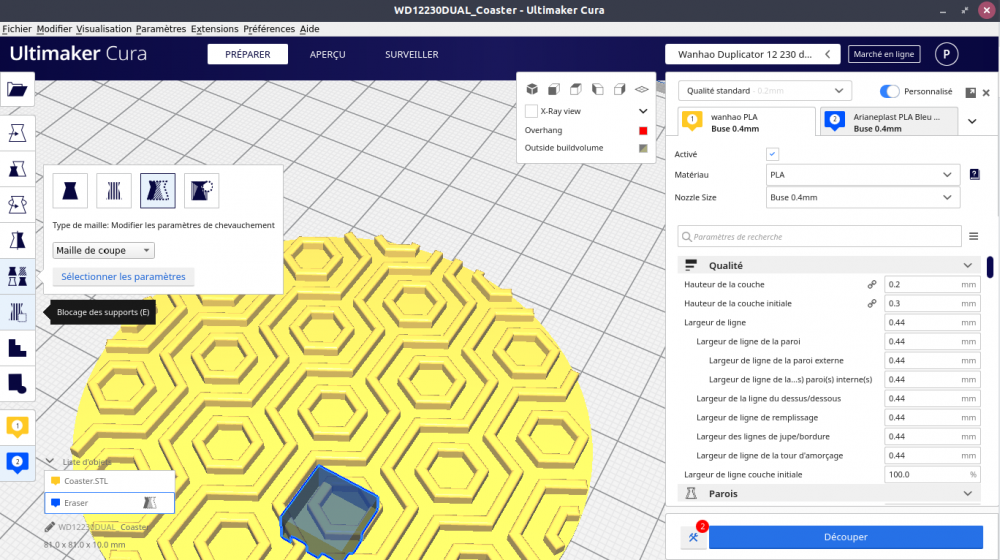Select extruder 2 blue icon in left toolbar
The width and height of the screenshot is (1000, 560).
pos(17,462)
